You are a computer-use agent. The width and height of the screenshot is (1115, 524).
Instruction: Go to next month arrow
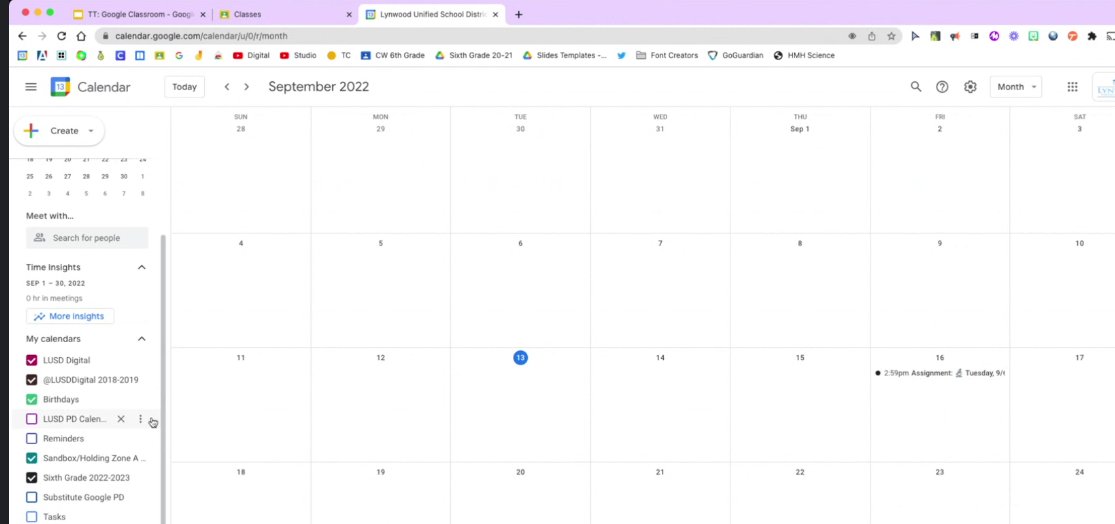(x=246, y=87)
